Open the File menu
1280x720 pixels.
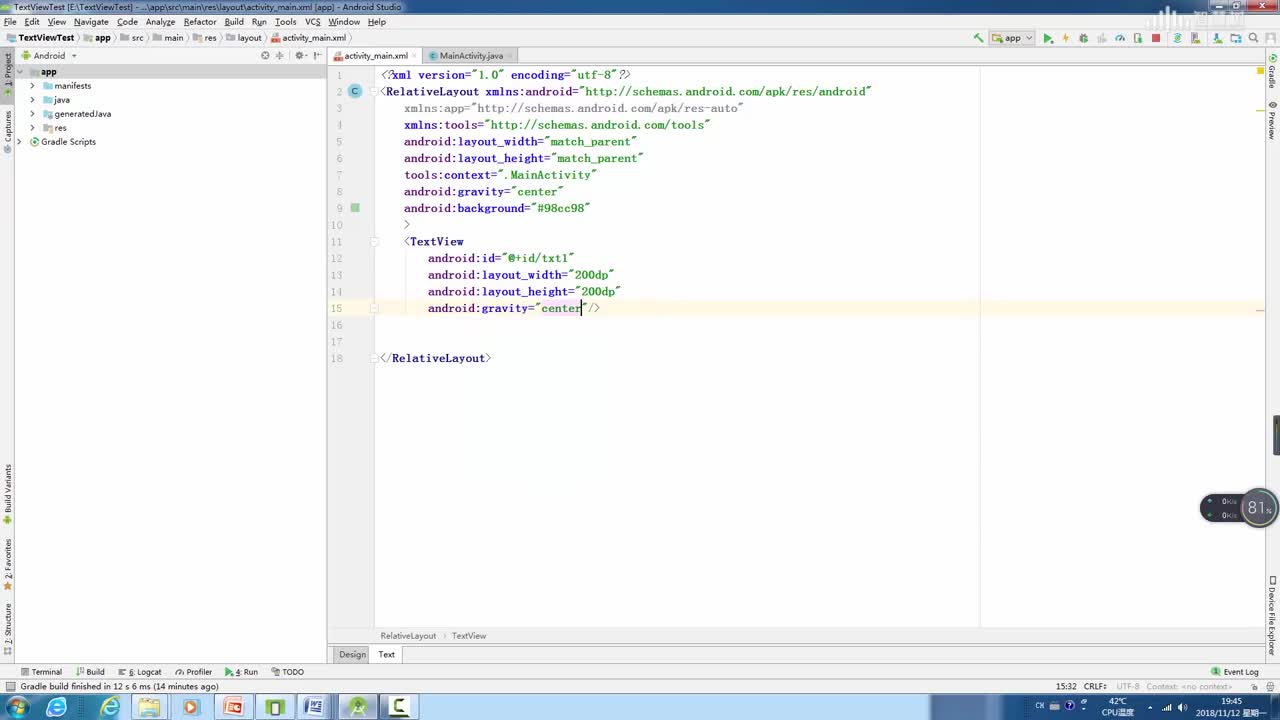coord(10,21)
